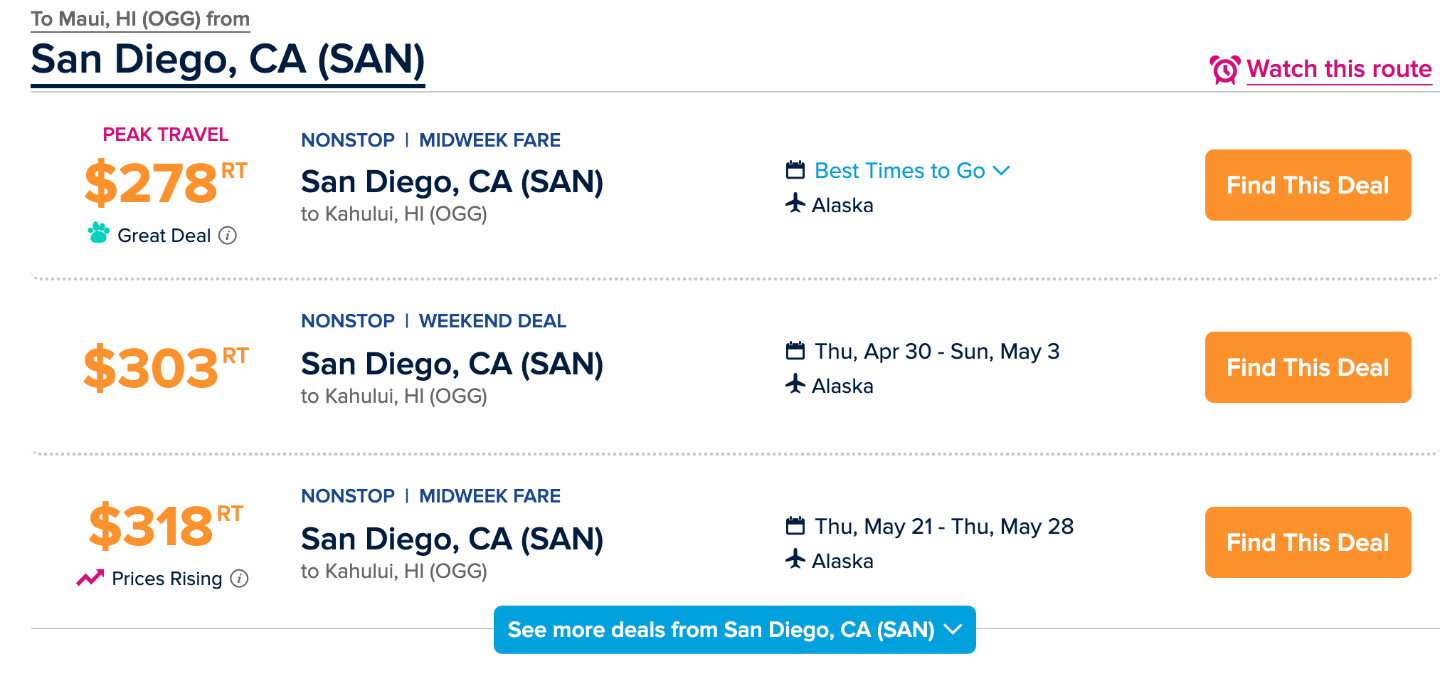Image resolution: width=1440 pixels, height=679 pixels.
Task: Click the calendar icon next to Thu, Apr 30
Action: click(795, 351)
